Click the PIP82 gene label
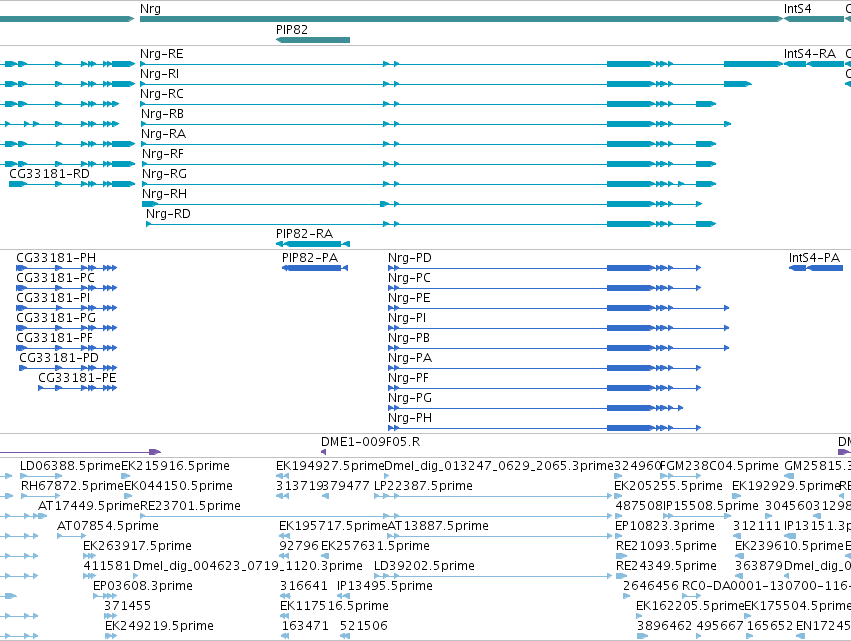The image size is (851, 641). (292, 30)
